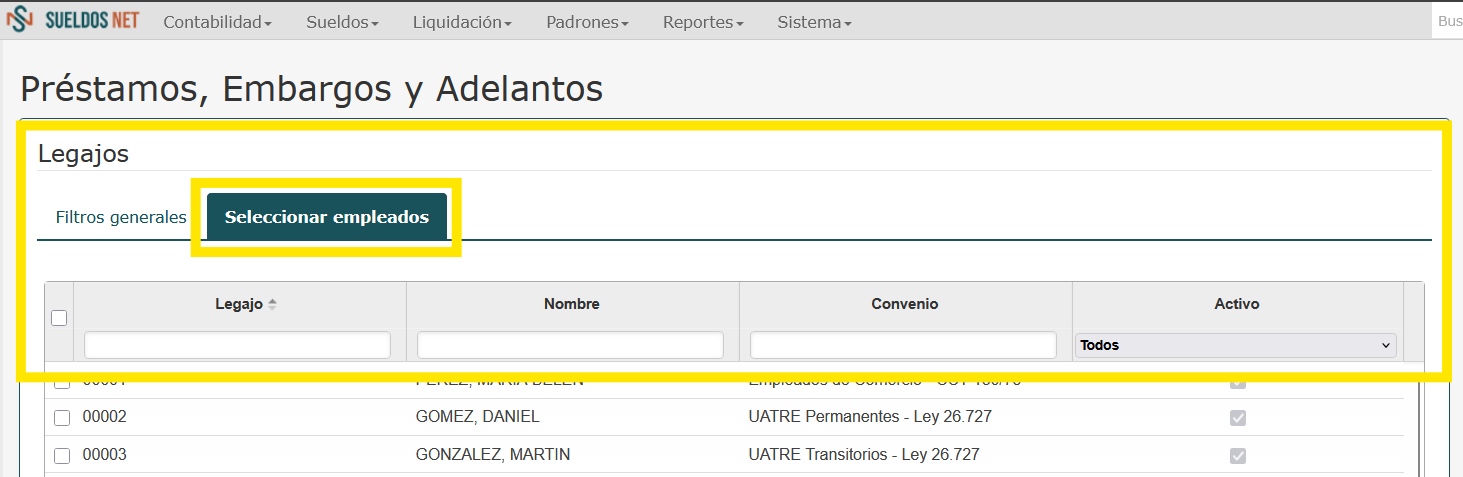Sort by the Legajo column header
1463x477 pixels.
(239, 304)
